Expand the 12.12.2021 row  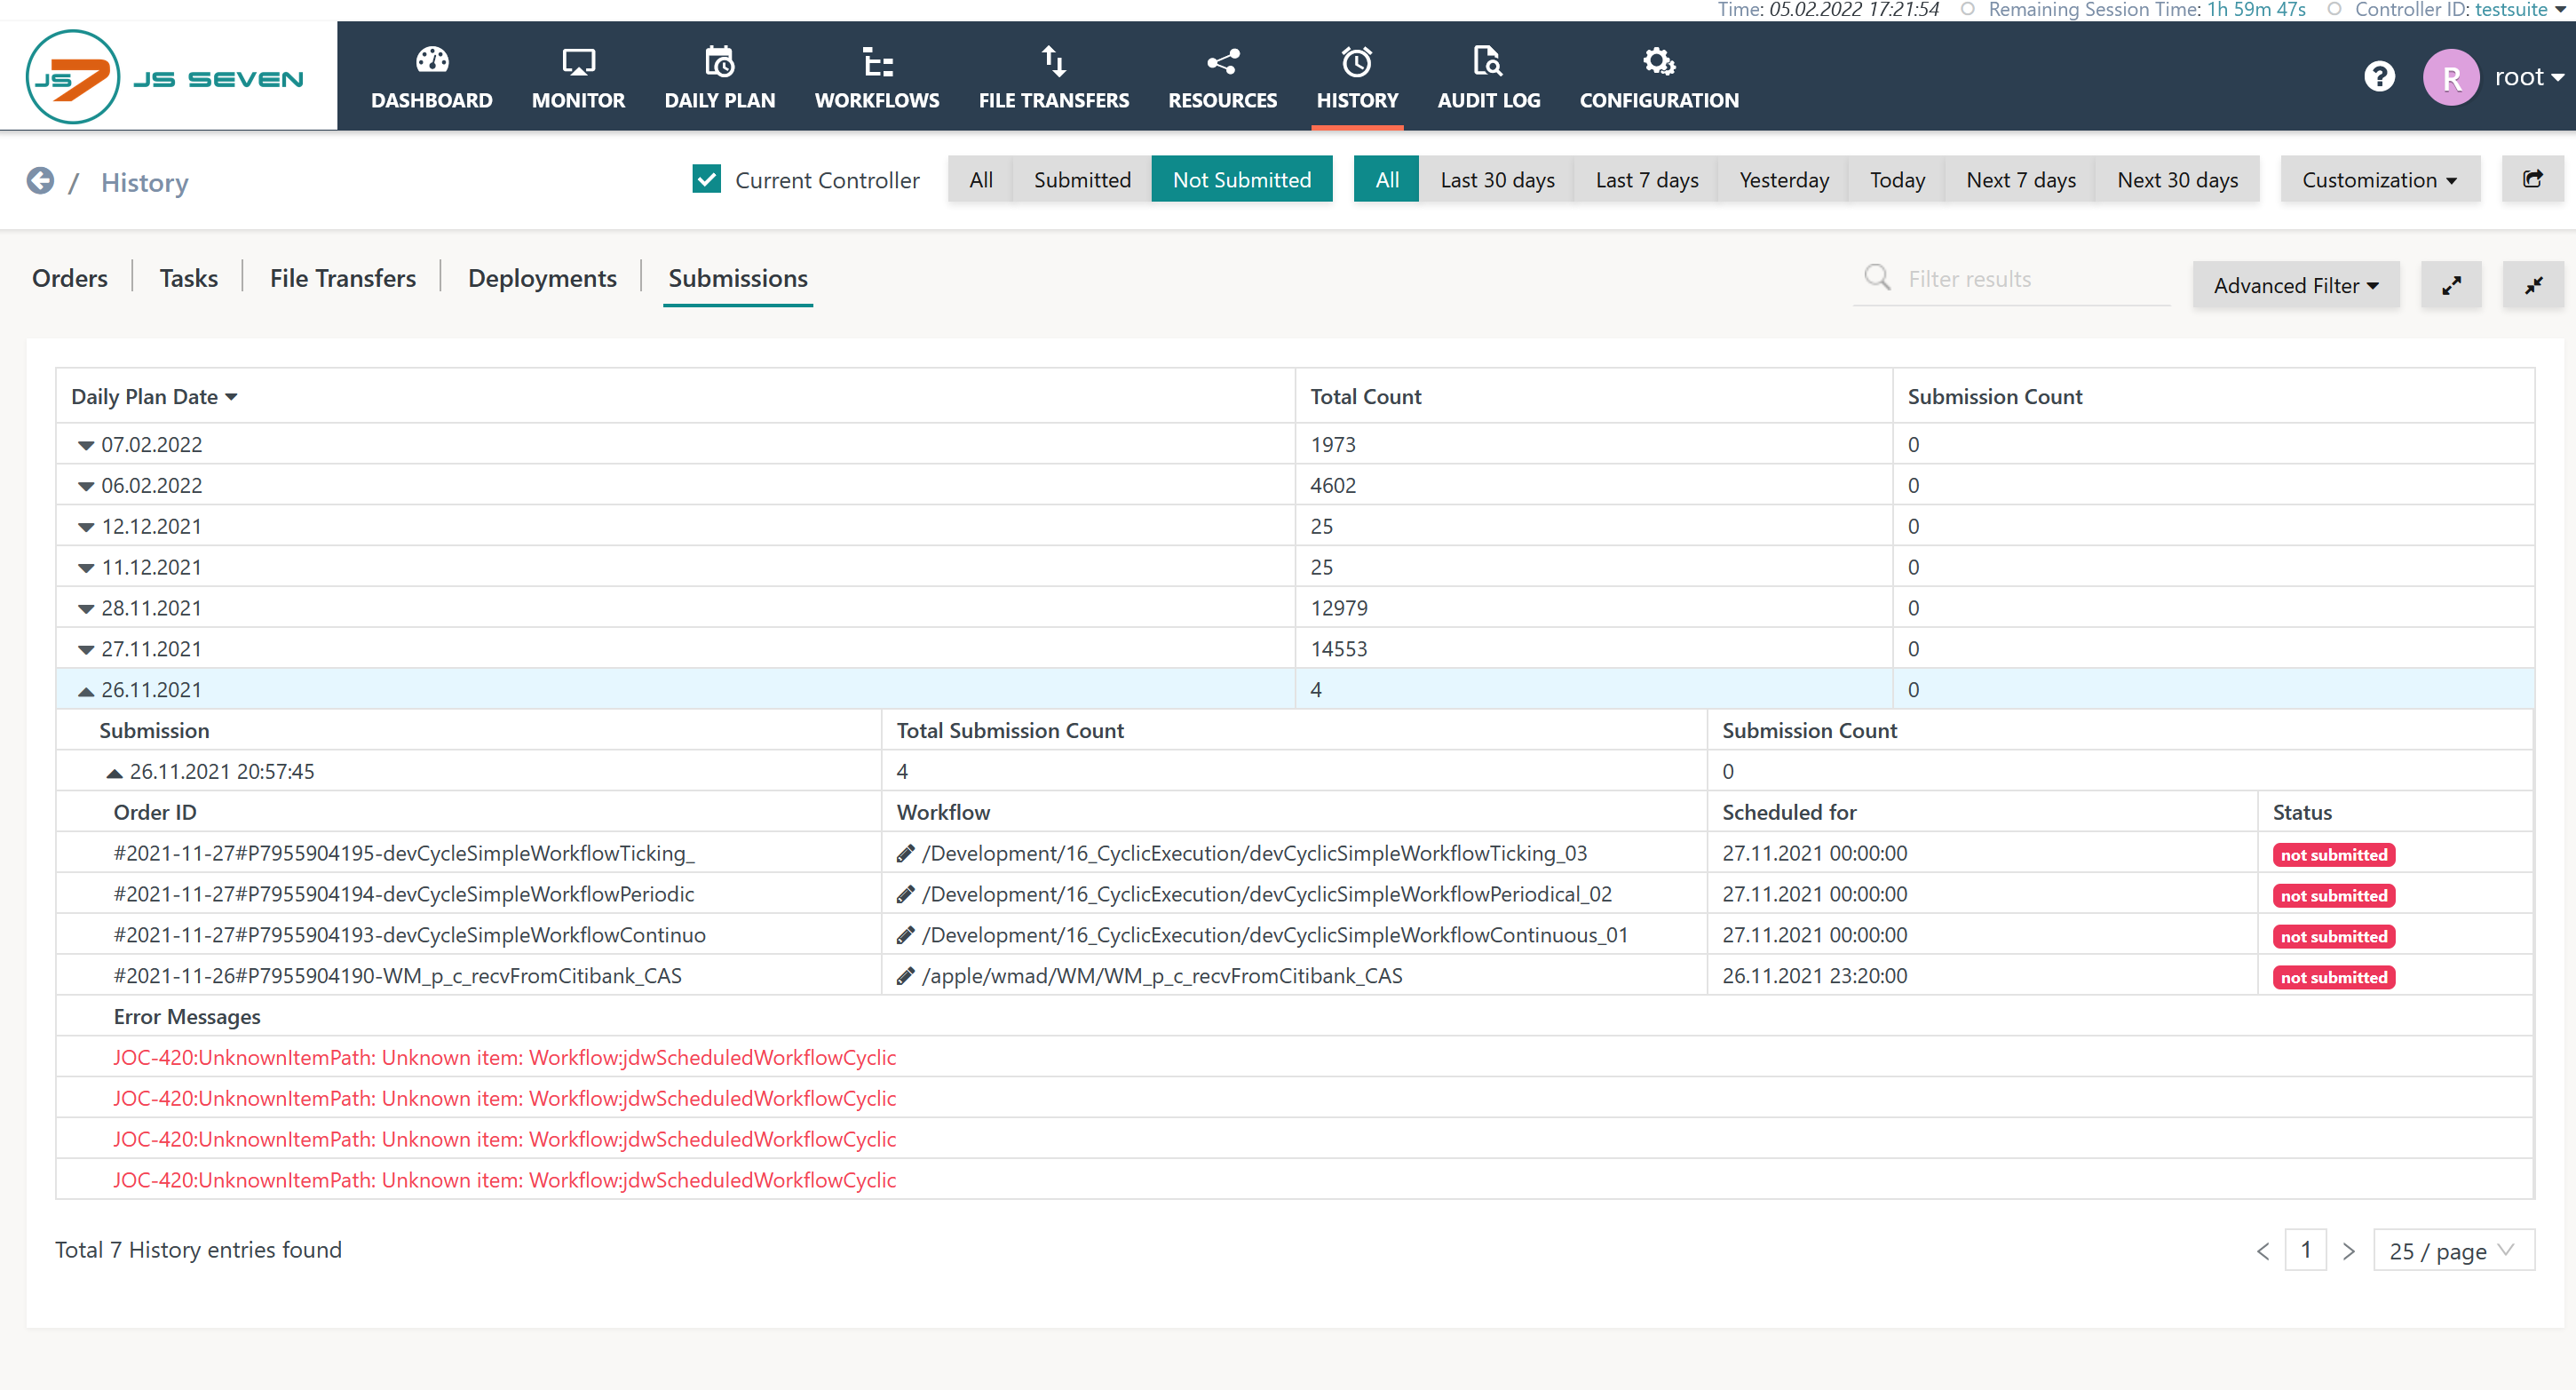coord(86,528)
